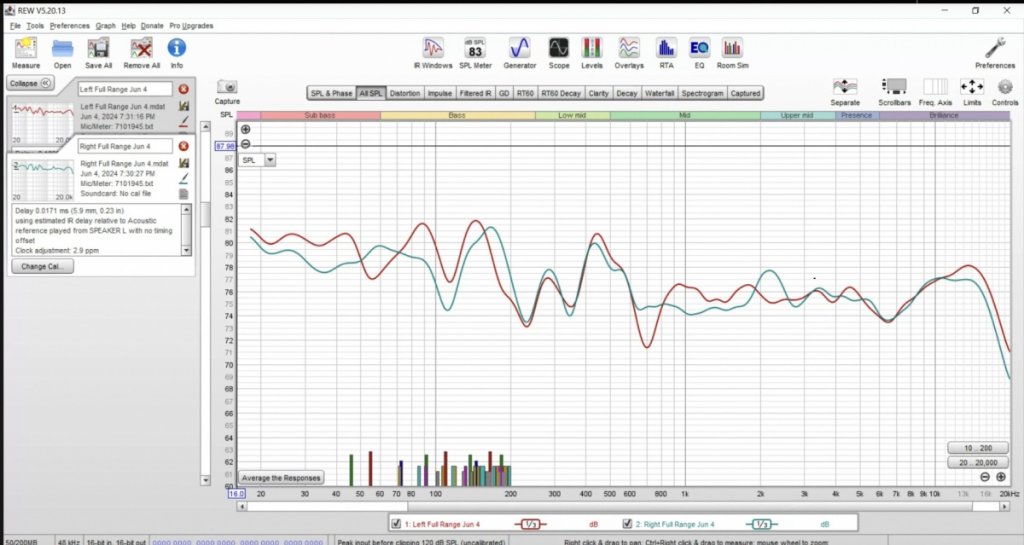Open the Graph menu
Viewport: 1024px width, 545px height.
click(x=106, y=25)
